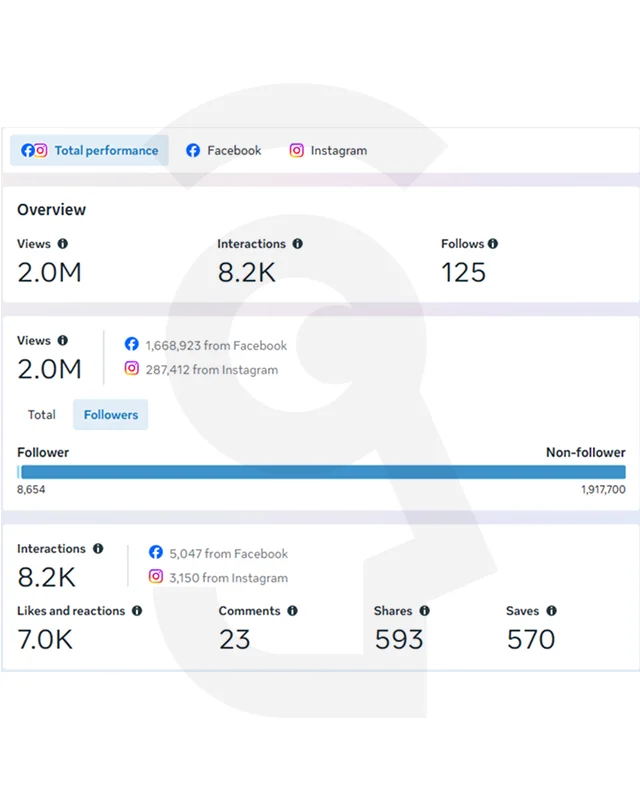
Task: Switch to the Instagram tab
Action: pyautogui.click(x=328, y=151)
